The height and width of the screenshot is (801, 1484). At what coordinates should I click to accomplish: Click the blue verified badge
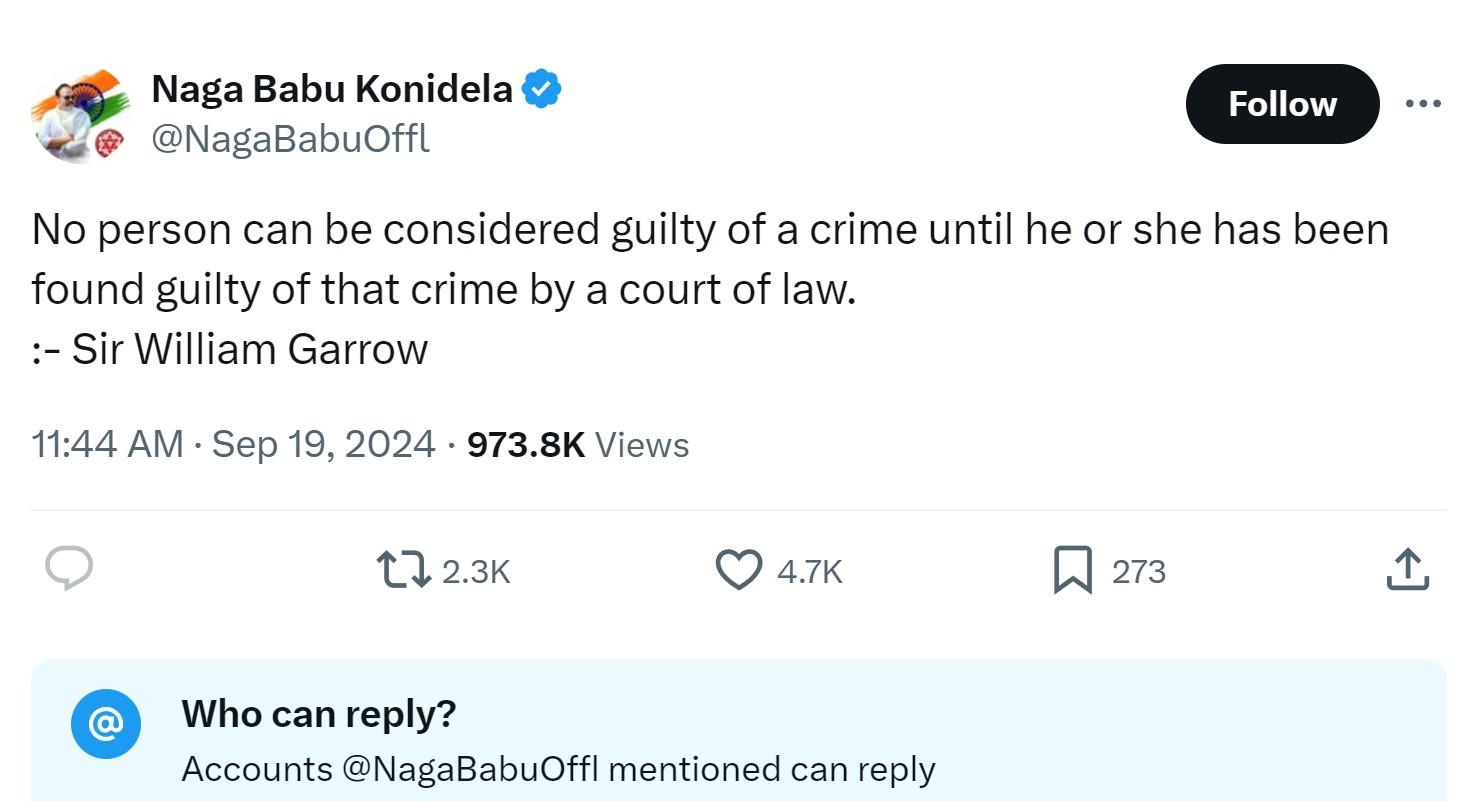[x=541, y=90]
